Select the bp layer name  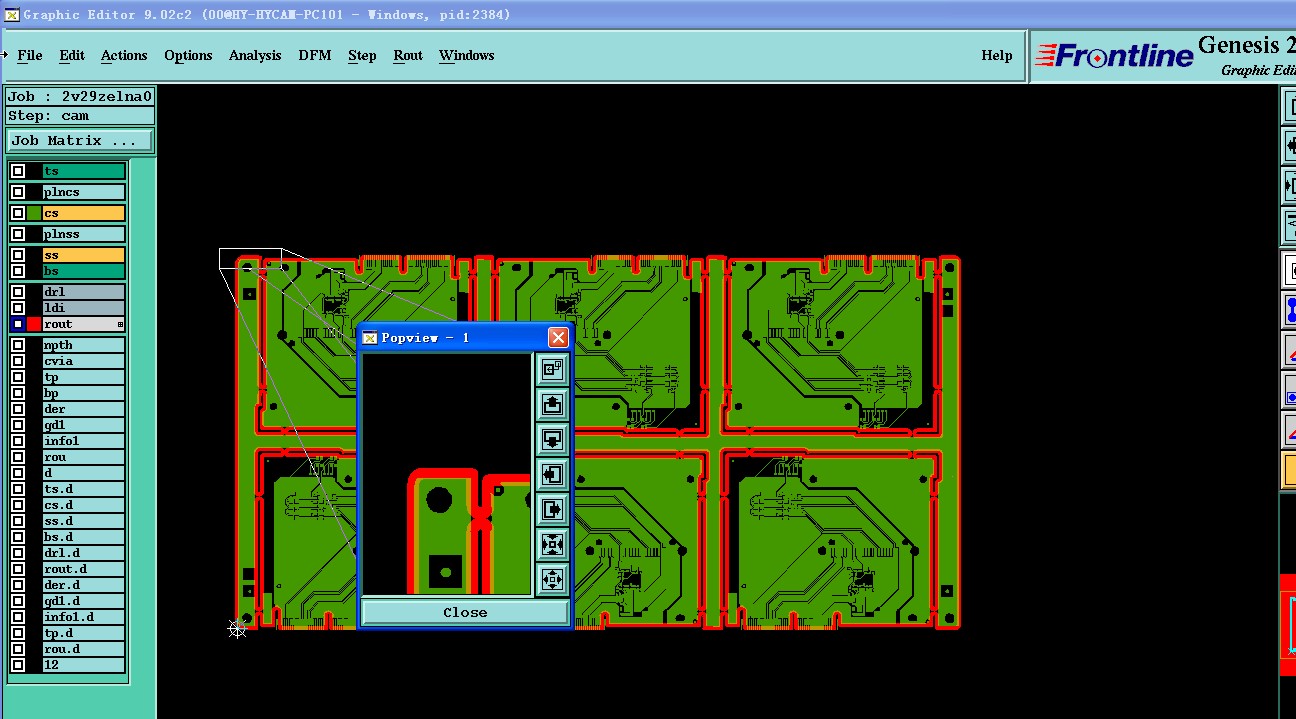84,393
